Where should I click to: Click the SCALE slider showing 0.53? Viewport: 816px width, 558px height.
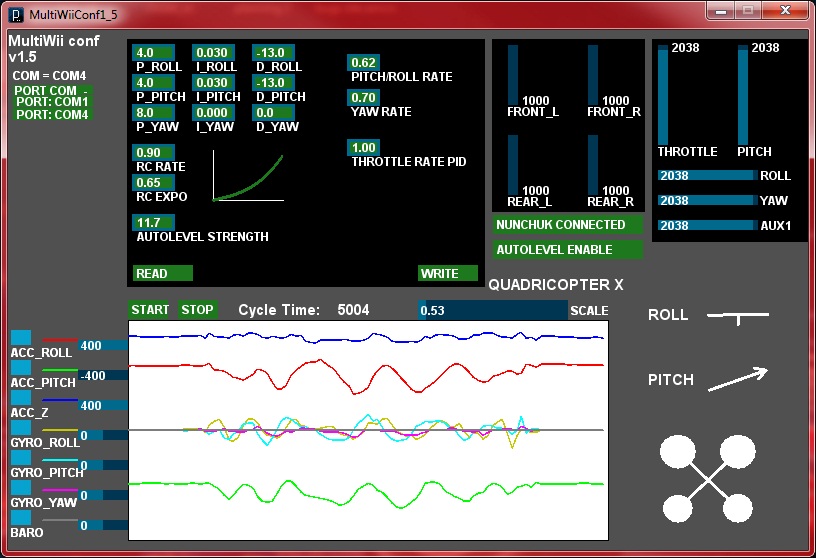493,311
